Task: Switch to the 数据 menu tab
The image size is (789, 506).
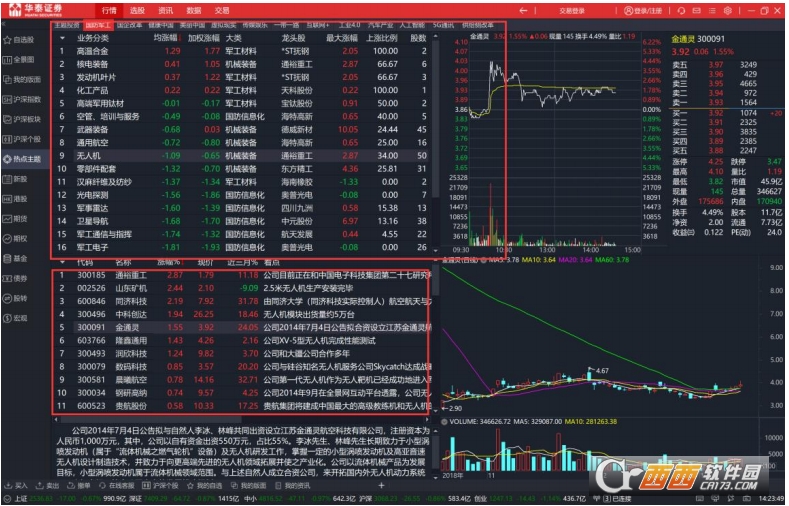Action: coord(194,11)
